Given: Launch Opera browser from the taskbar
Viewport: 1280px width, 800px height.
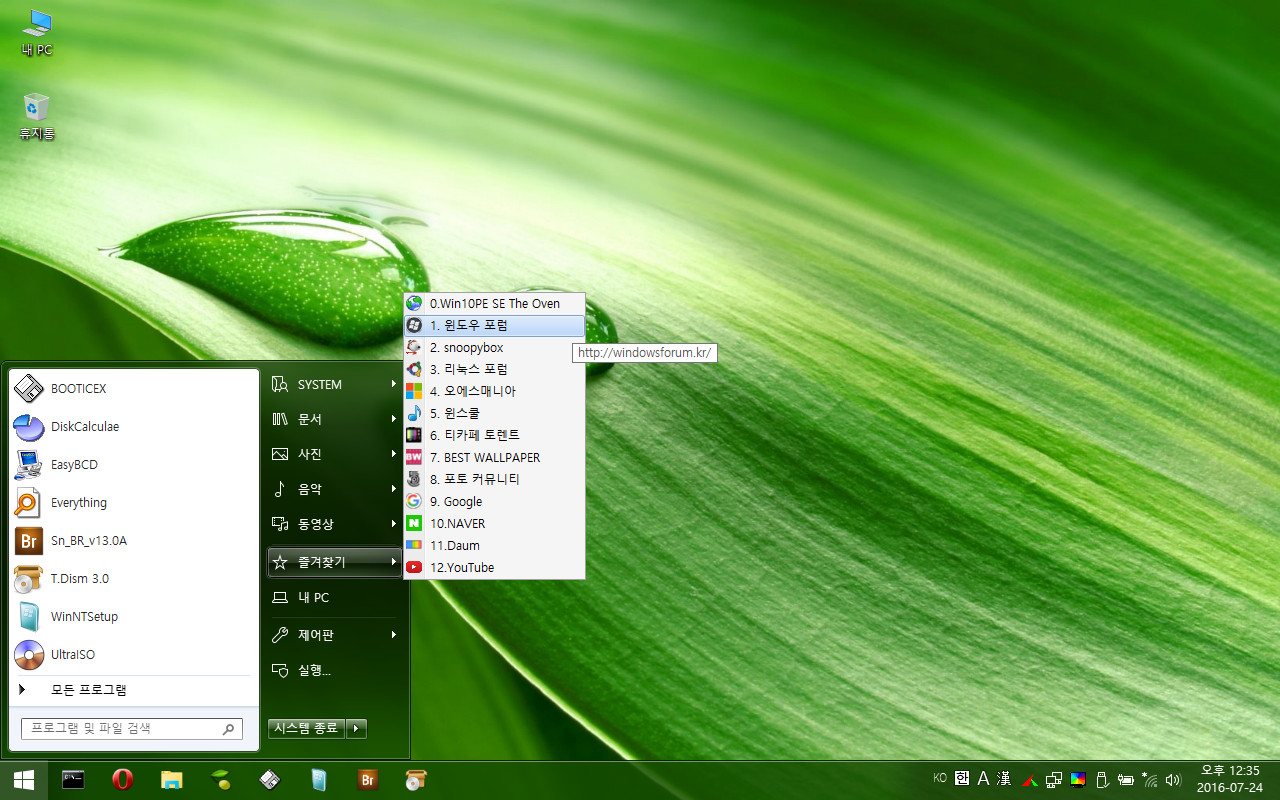Looking at the screenshot, I should [x=123, y=780].
